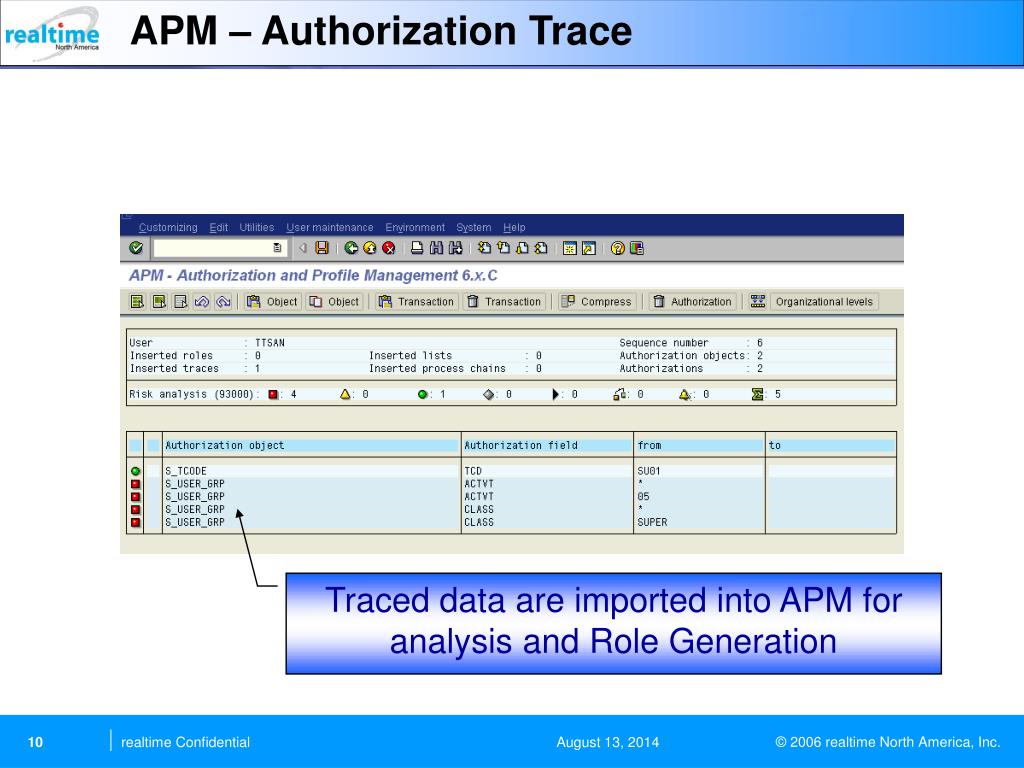Open the Environment menu
The image size is (1024, 768).
(x=415, y=227)
